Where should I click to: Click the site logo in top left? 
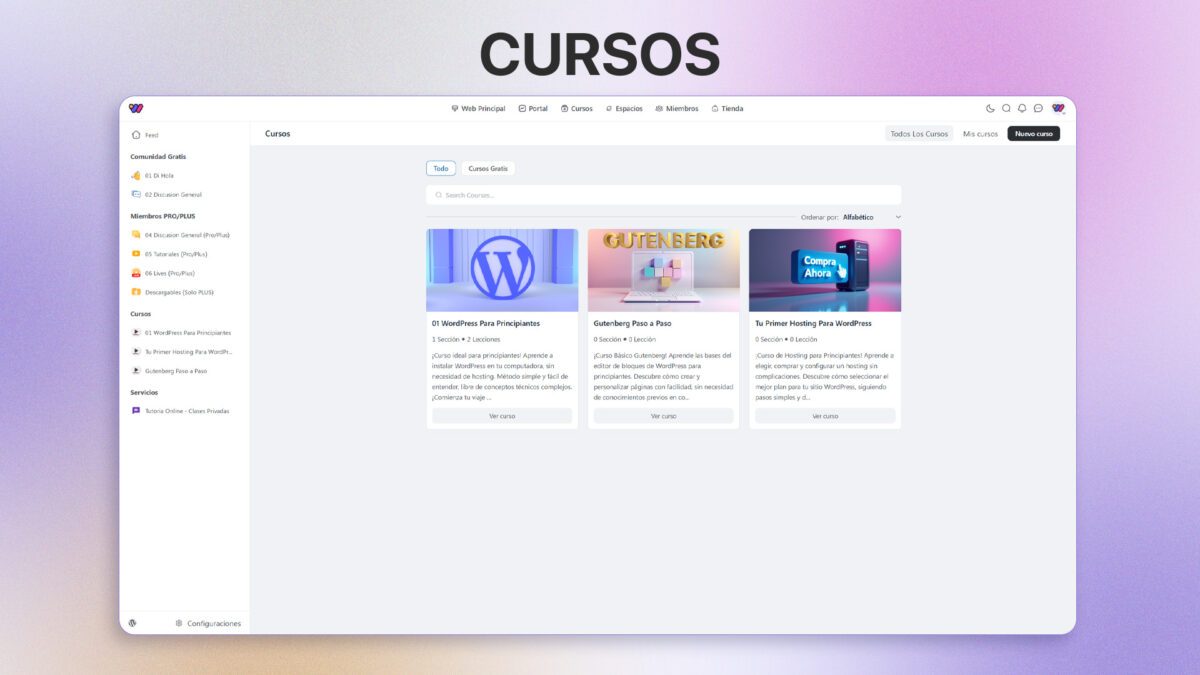click(x=136, y=109)
